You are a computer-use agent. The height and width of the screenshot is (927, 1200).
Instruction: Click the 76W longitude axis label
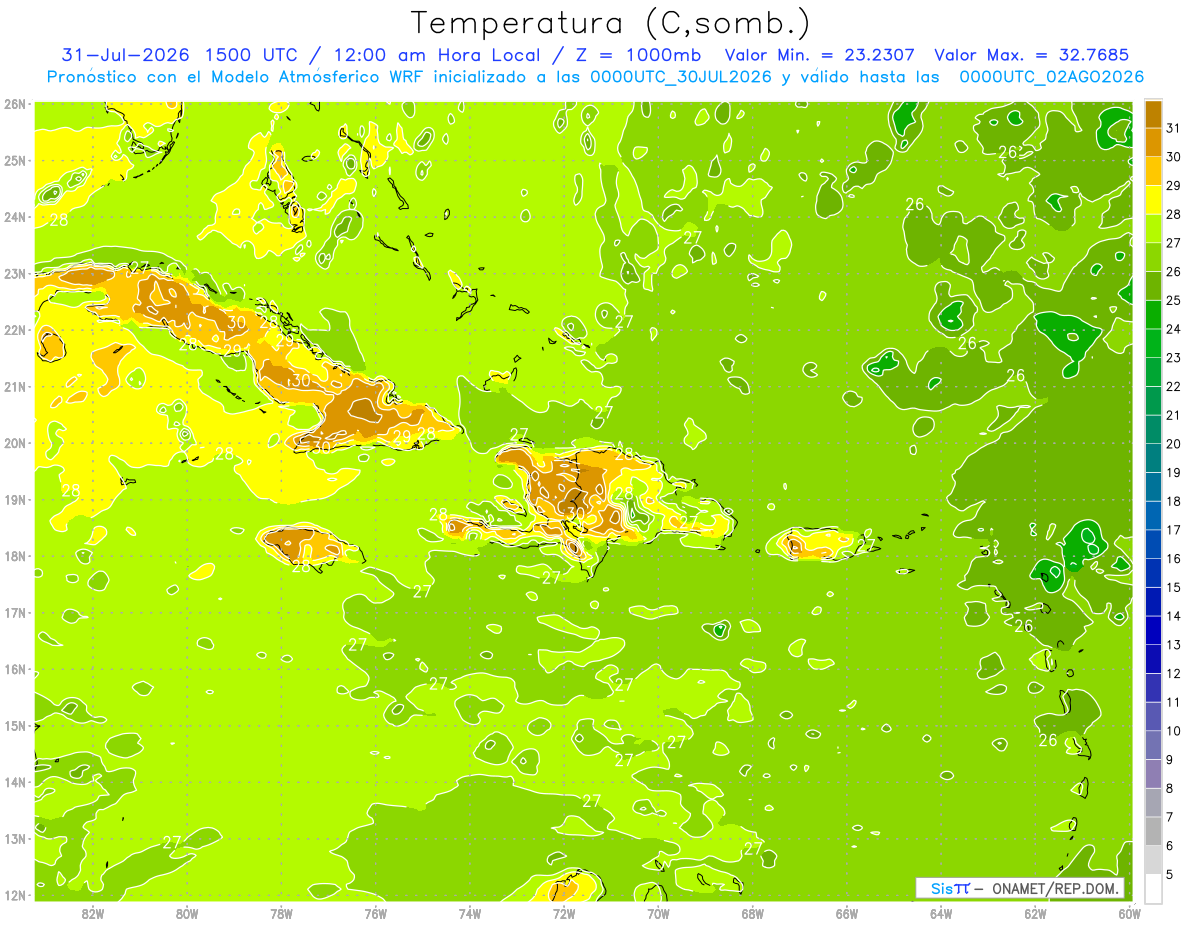click(375, 913)
